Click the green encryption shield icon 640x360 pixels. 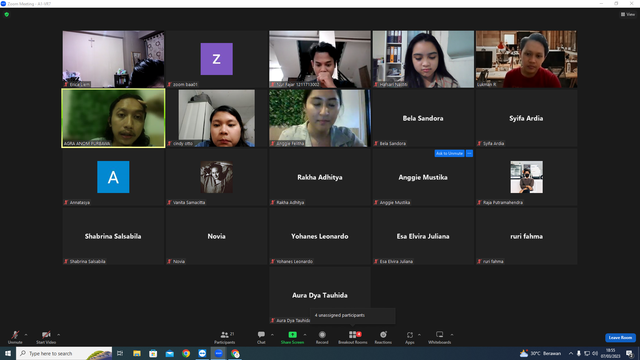pos(7,14)
